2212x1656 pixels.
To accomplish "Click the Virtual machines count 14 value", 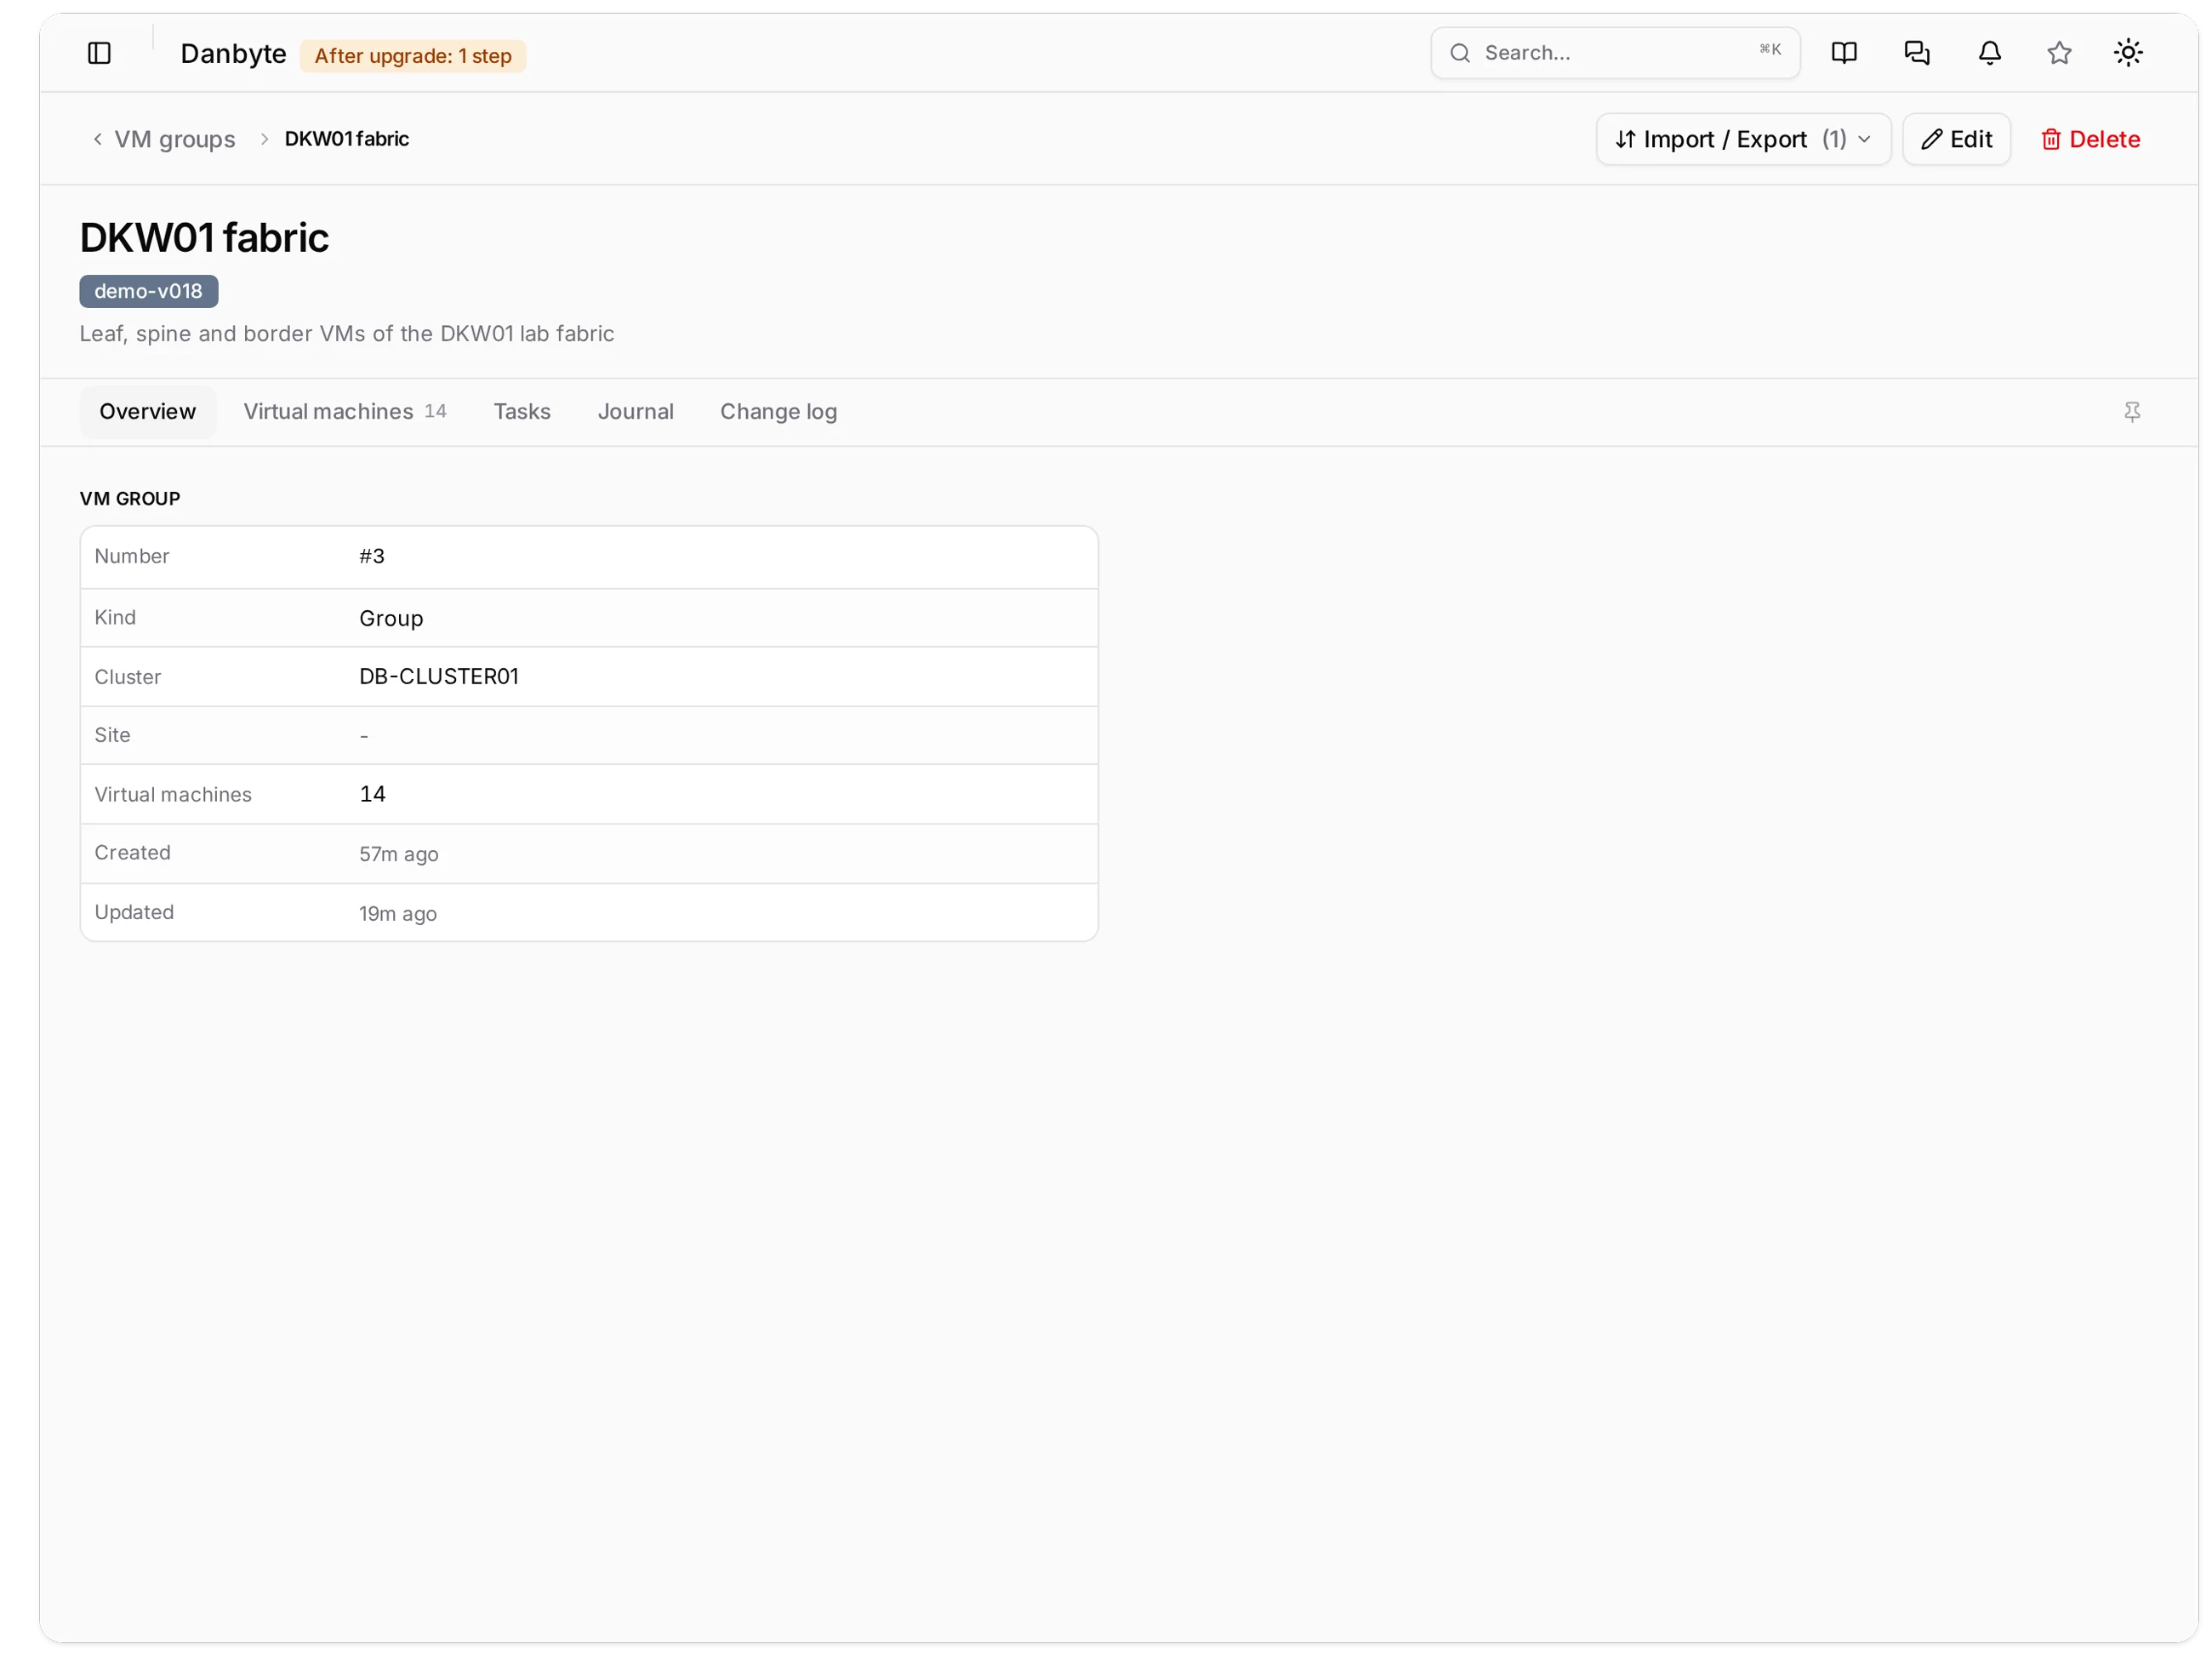I will point(372,794).
